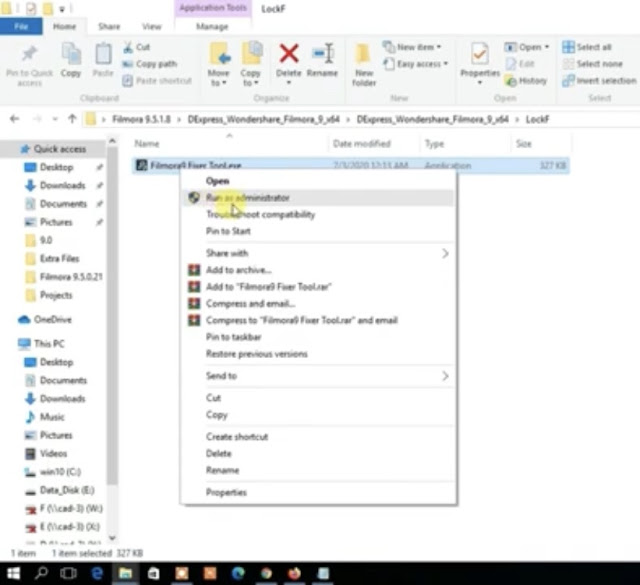Click Invert selection in ribbon
640x585 pixels.
(599, 80)
